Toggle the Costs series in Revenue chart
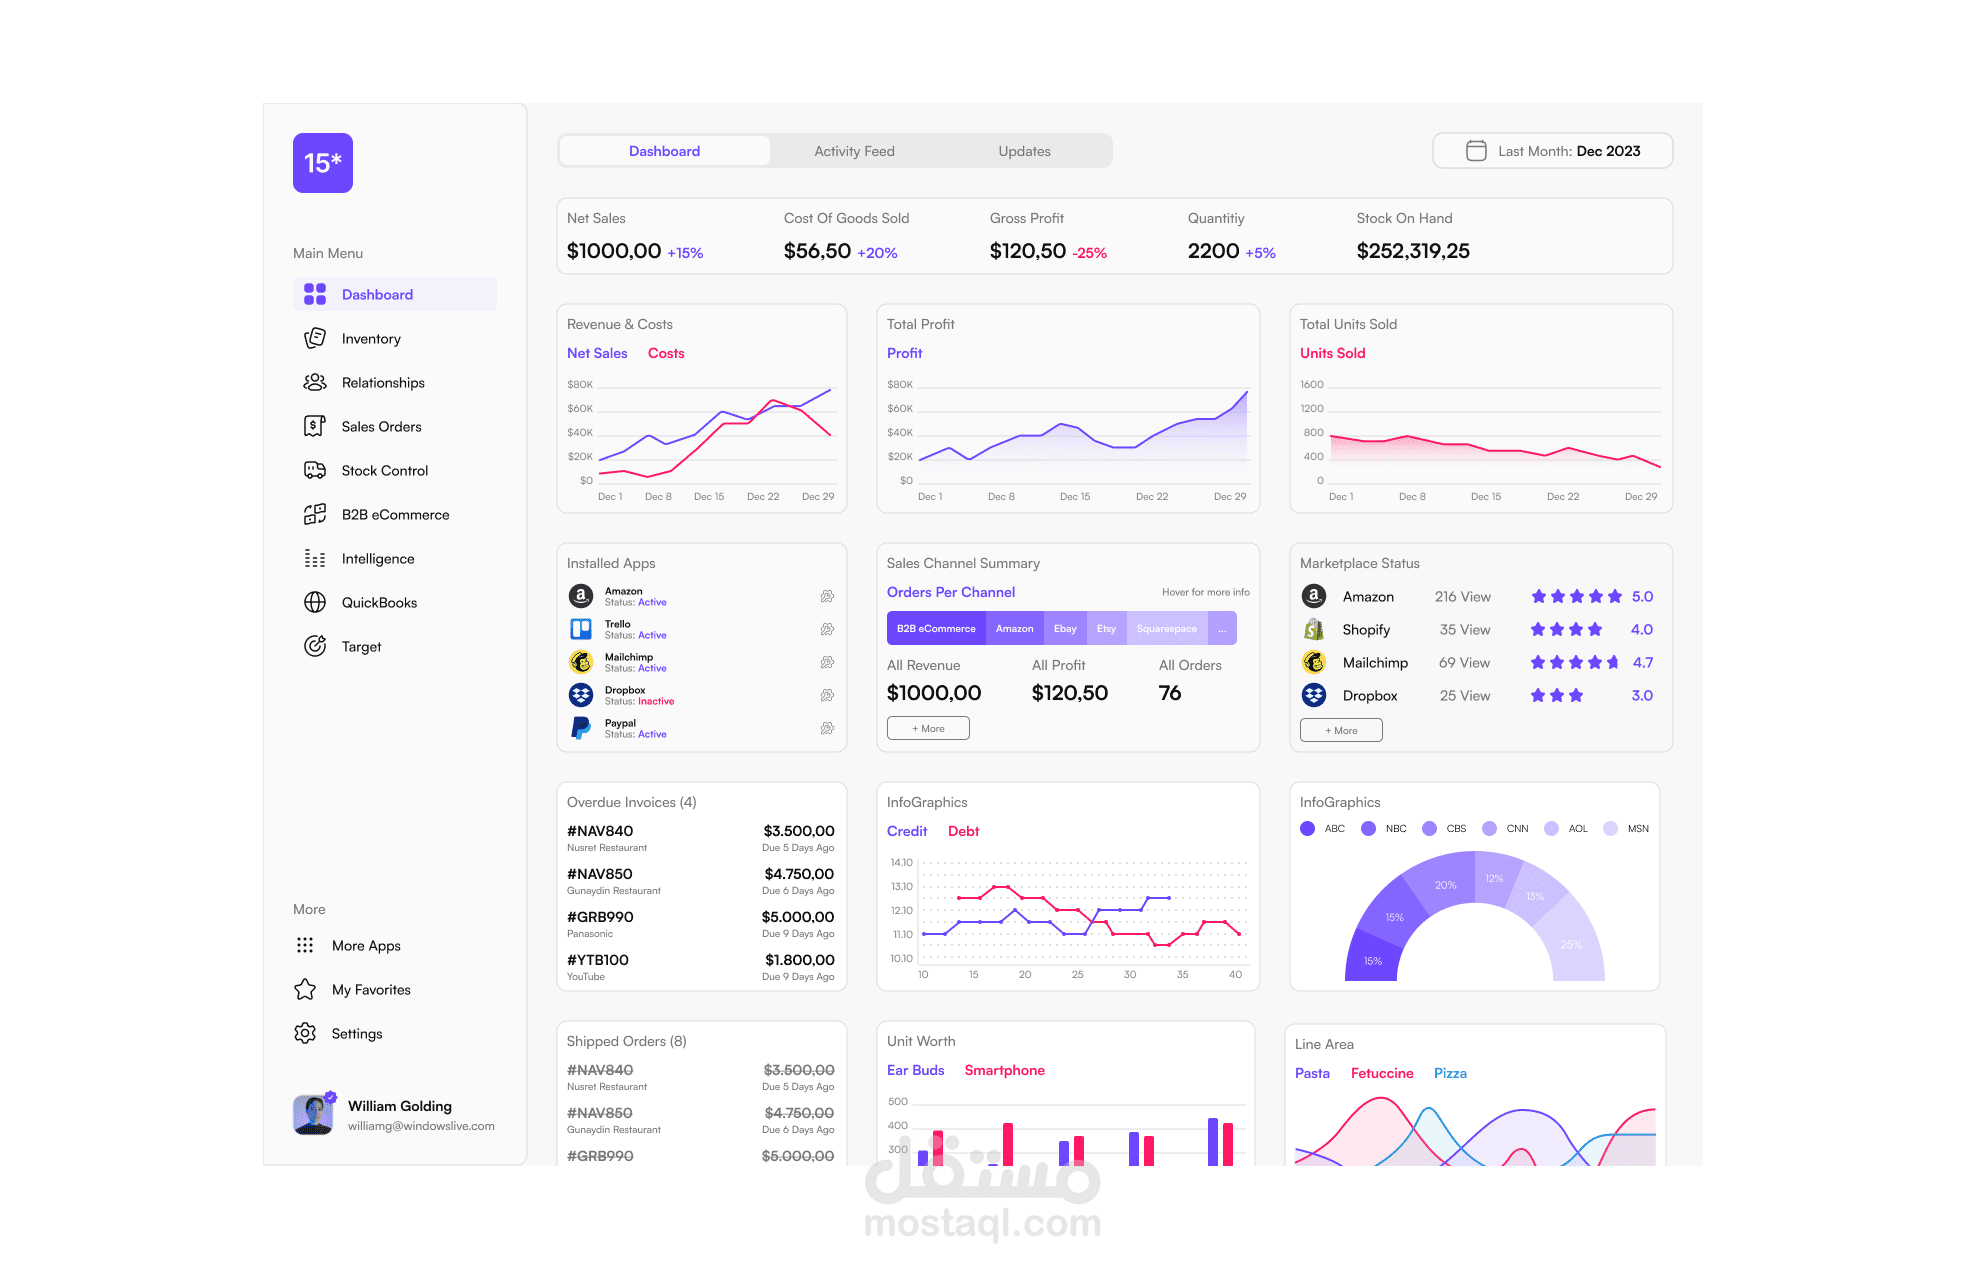The image size is (1967, 1269). [x=666, y=353]
